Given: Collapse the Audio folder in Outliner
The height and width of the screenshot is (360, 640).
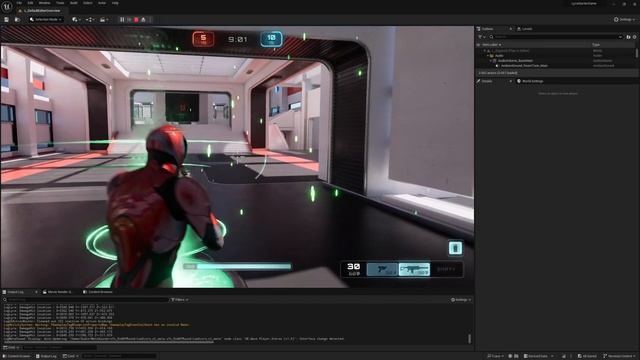Looking at the screenshot, I should 488,56.
